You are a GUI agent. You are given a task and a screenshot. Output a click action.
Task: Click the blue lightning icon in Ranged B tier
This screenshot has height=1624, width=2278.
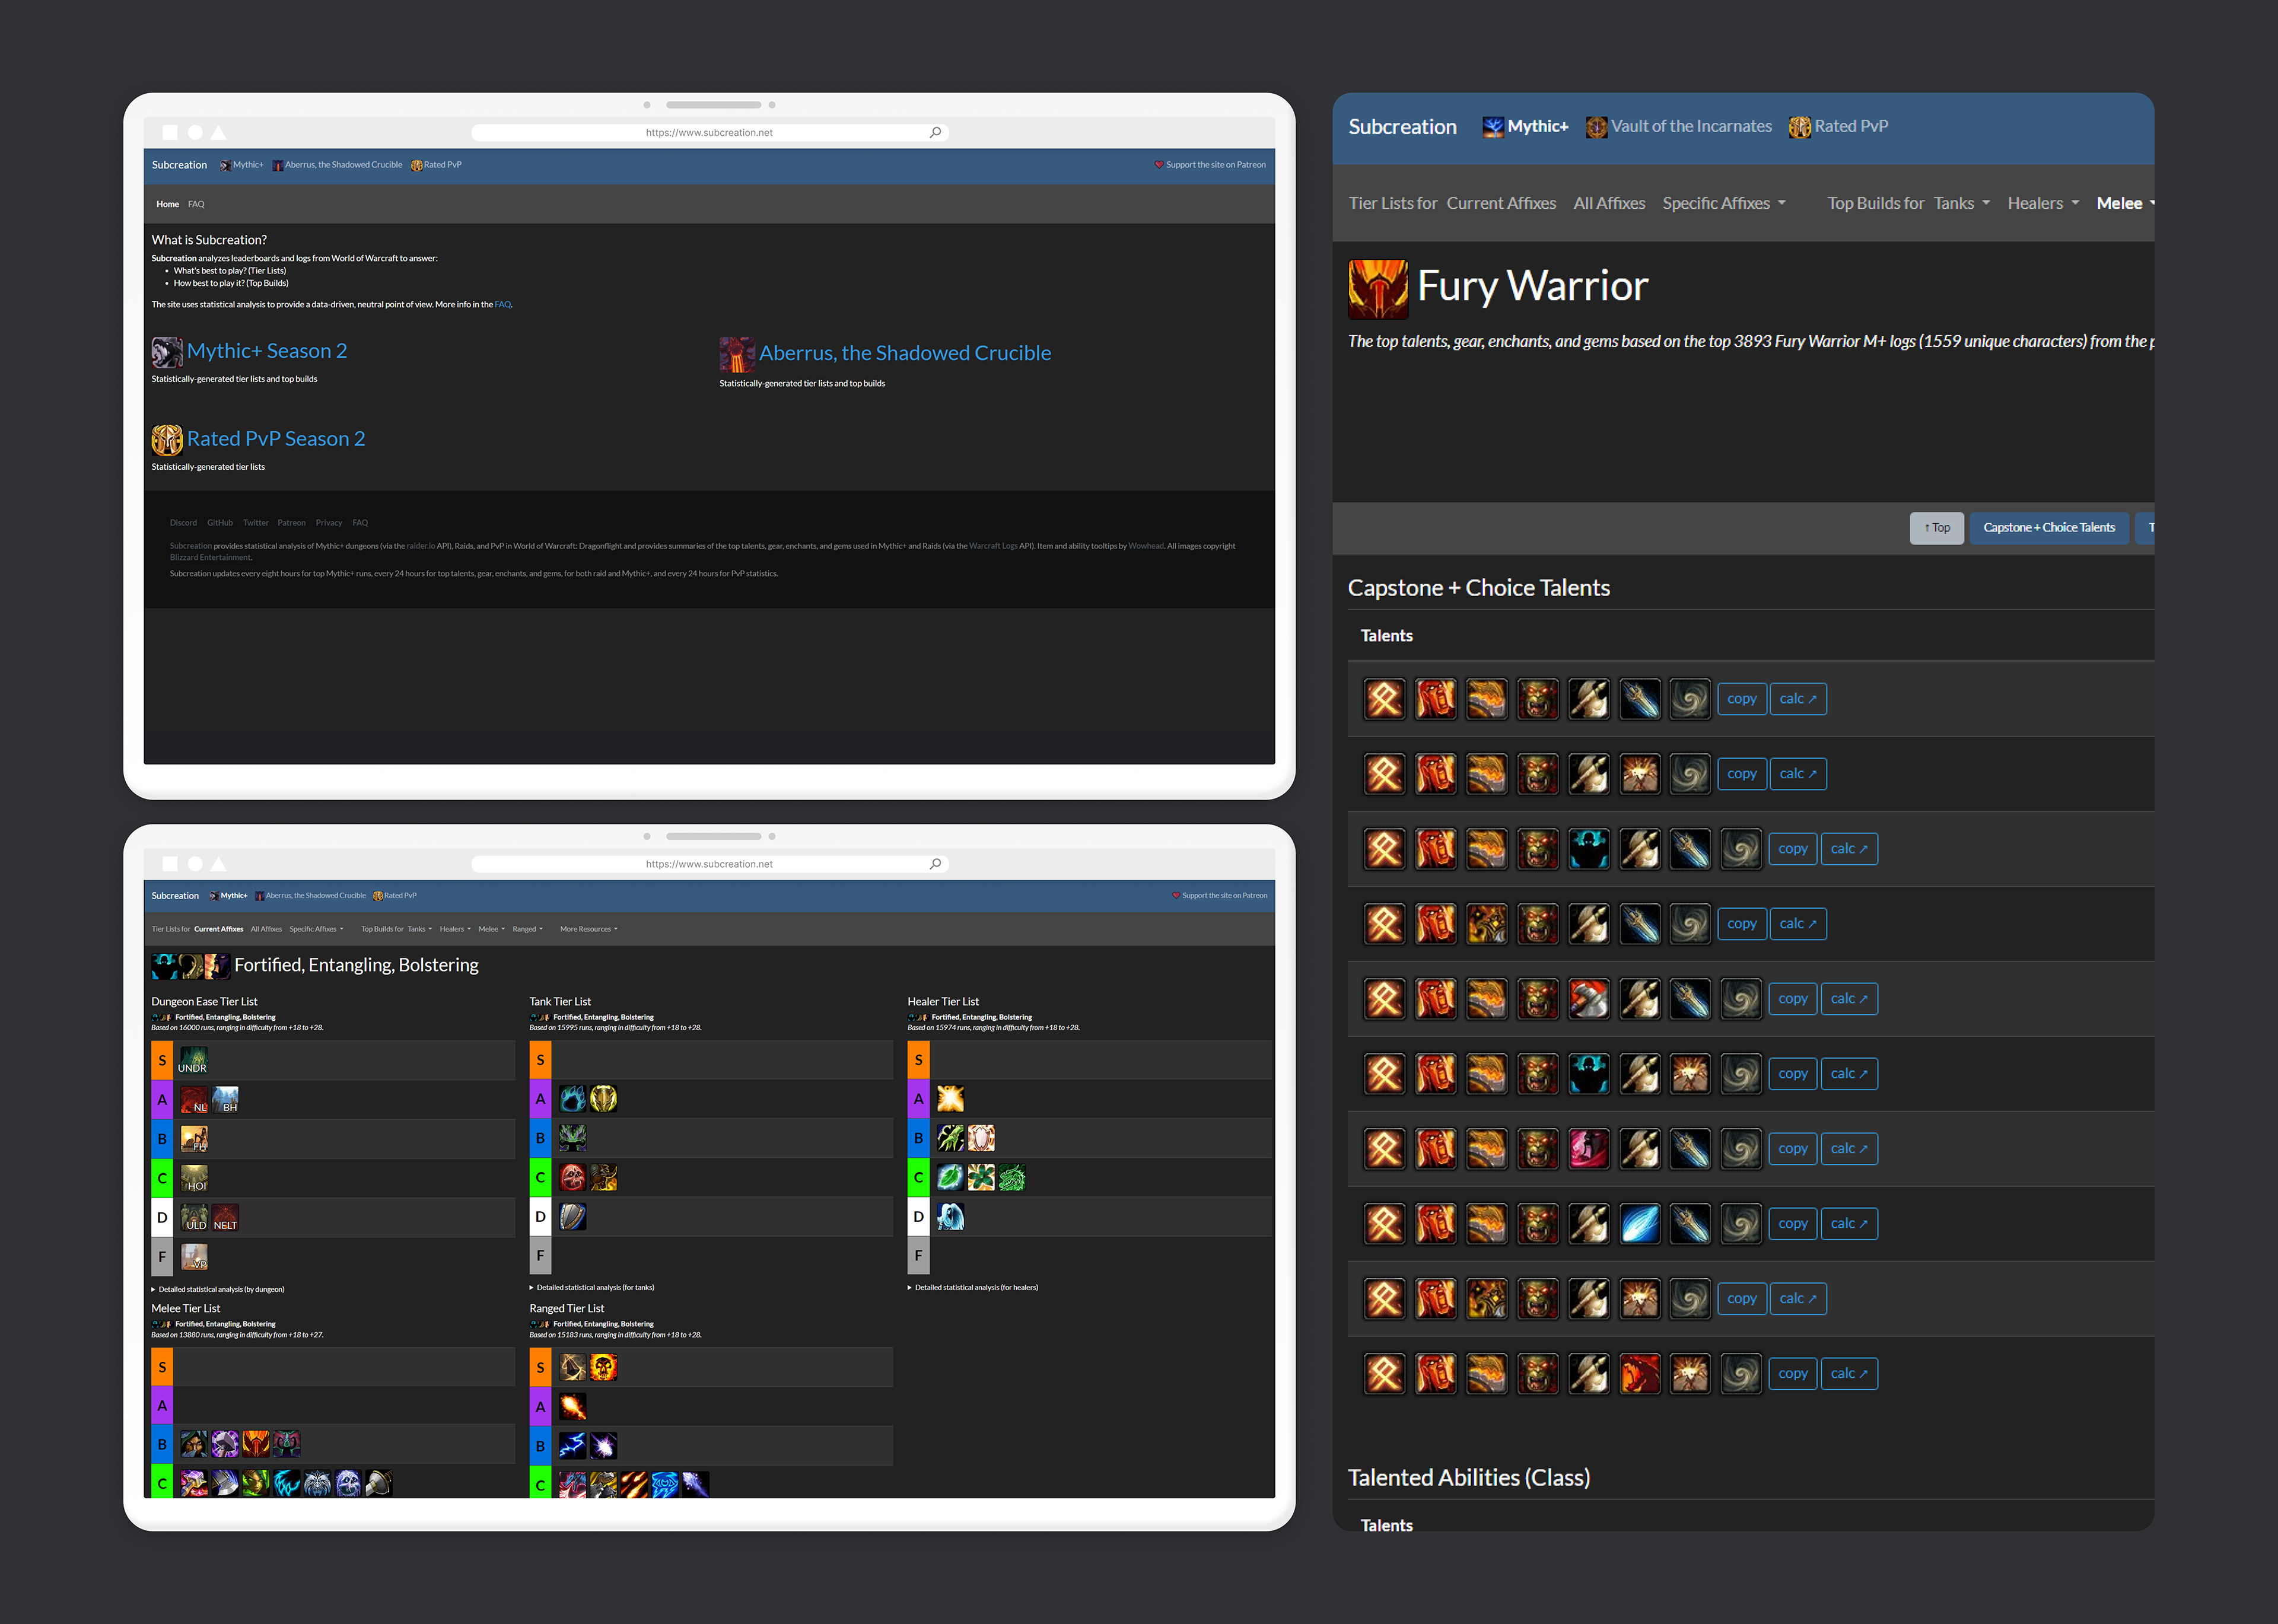coord(572,1446)
